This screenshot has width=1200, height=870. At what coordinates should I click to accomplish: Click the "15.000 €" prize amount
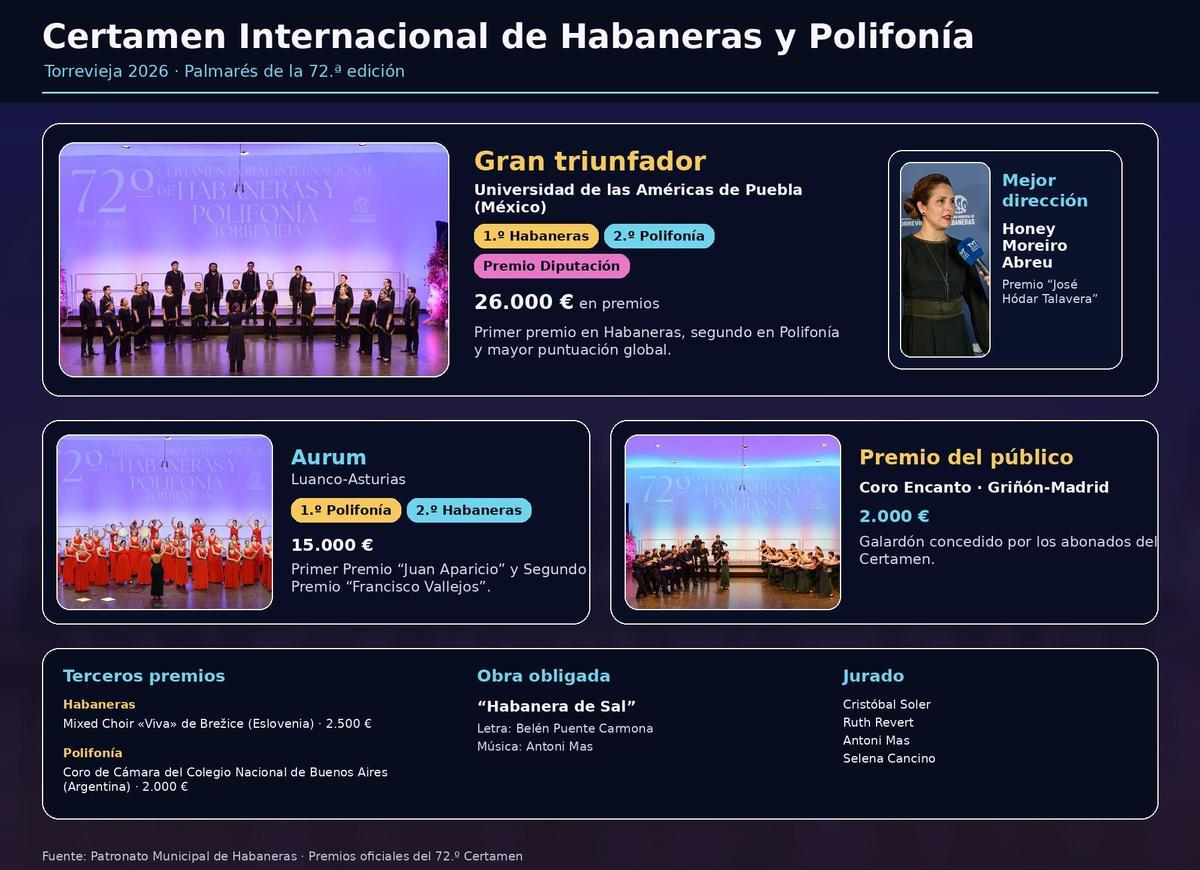[x=332, y=545]
